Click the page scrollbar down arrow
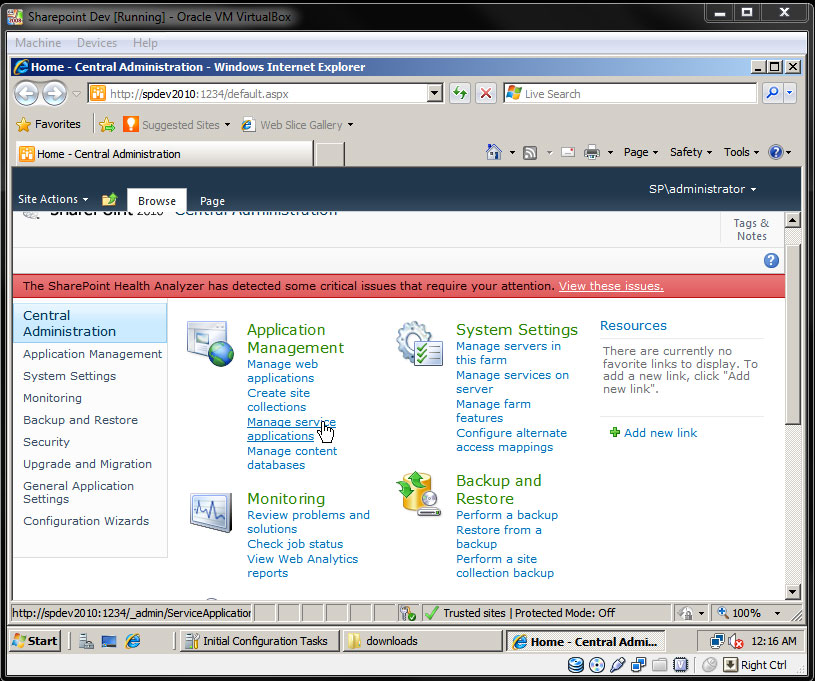This screenshot has width=815, height=681. (x=793, y=591)
